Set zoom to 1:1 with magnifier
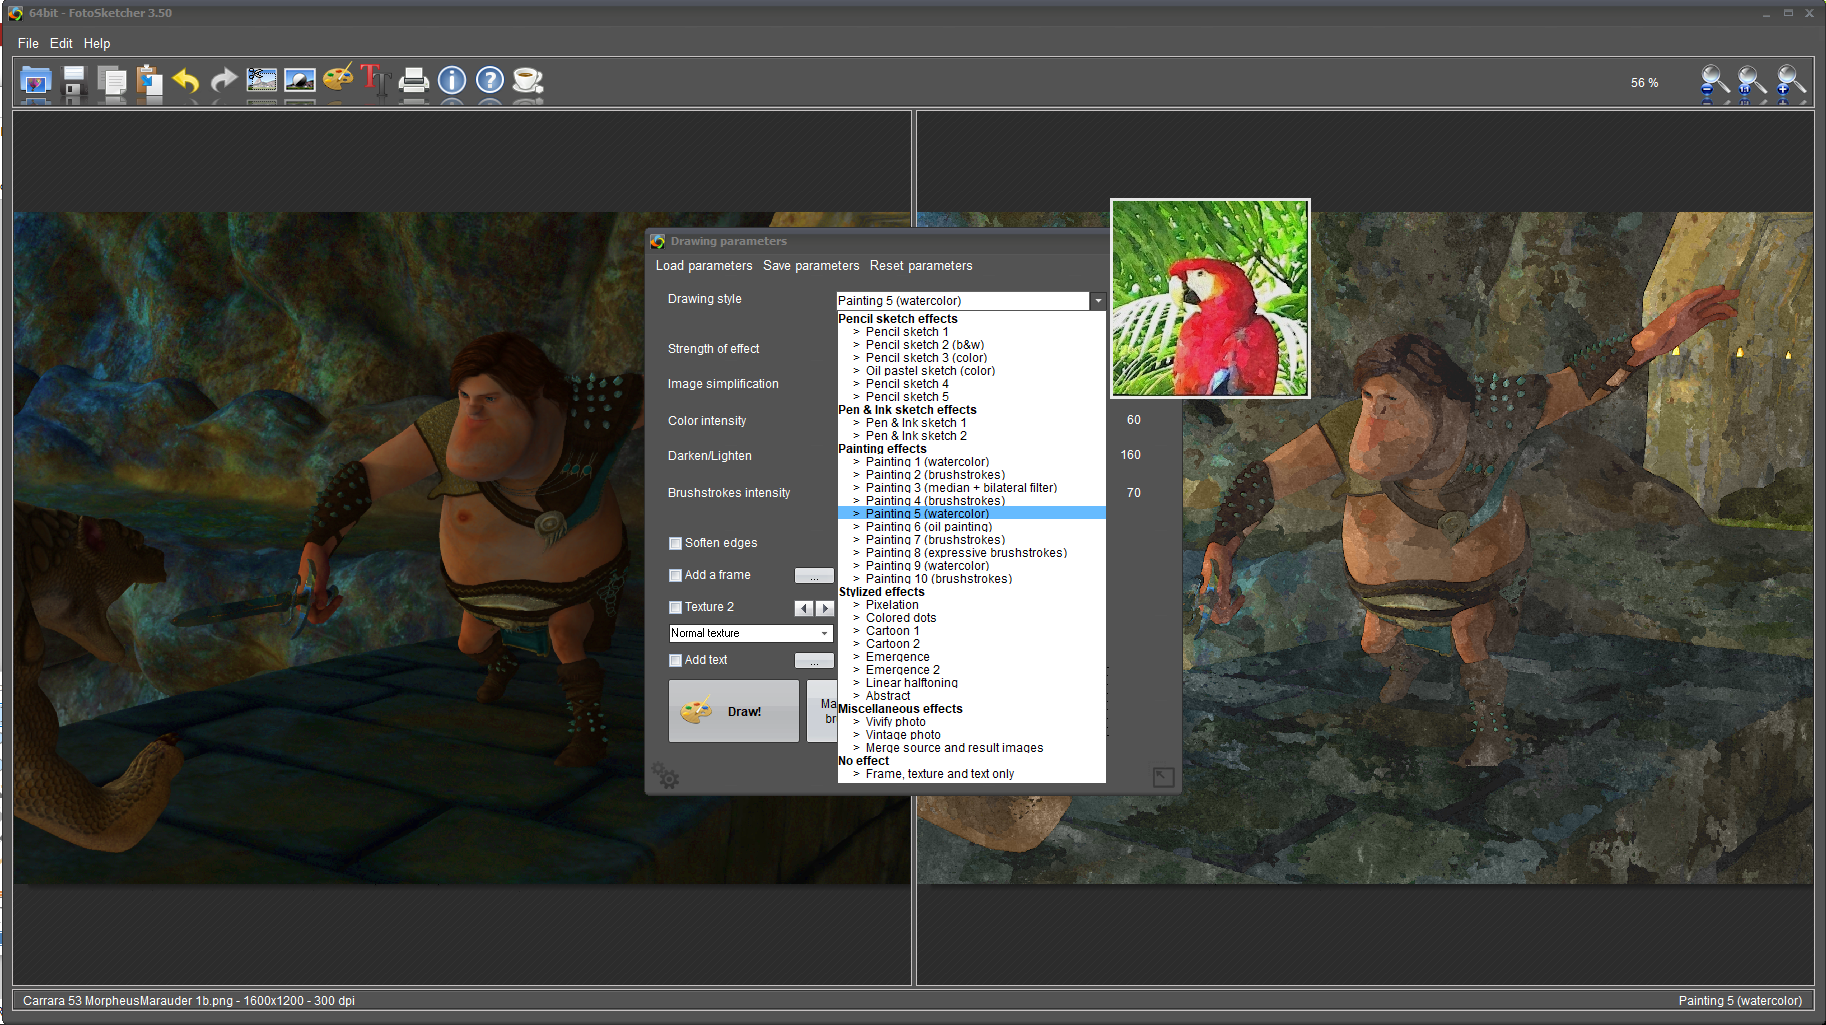 pos(1751,83)
